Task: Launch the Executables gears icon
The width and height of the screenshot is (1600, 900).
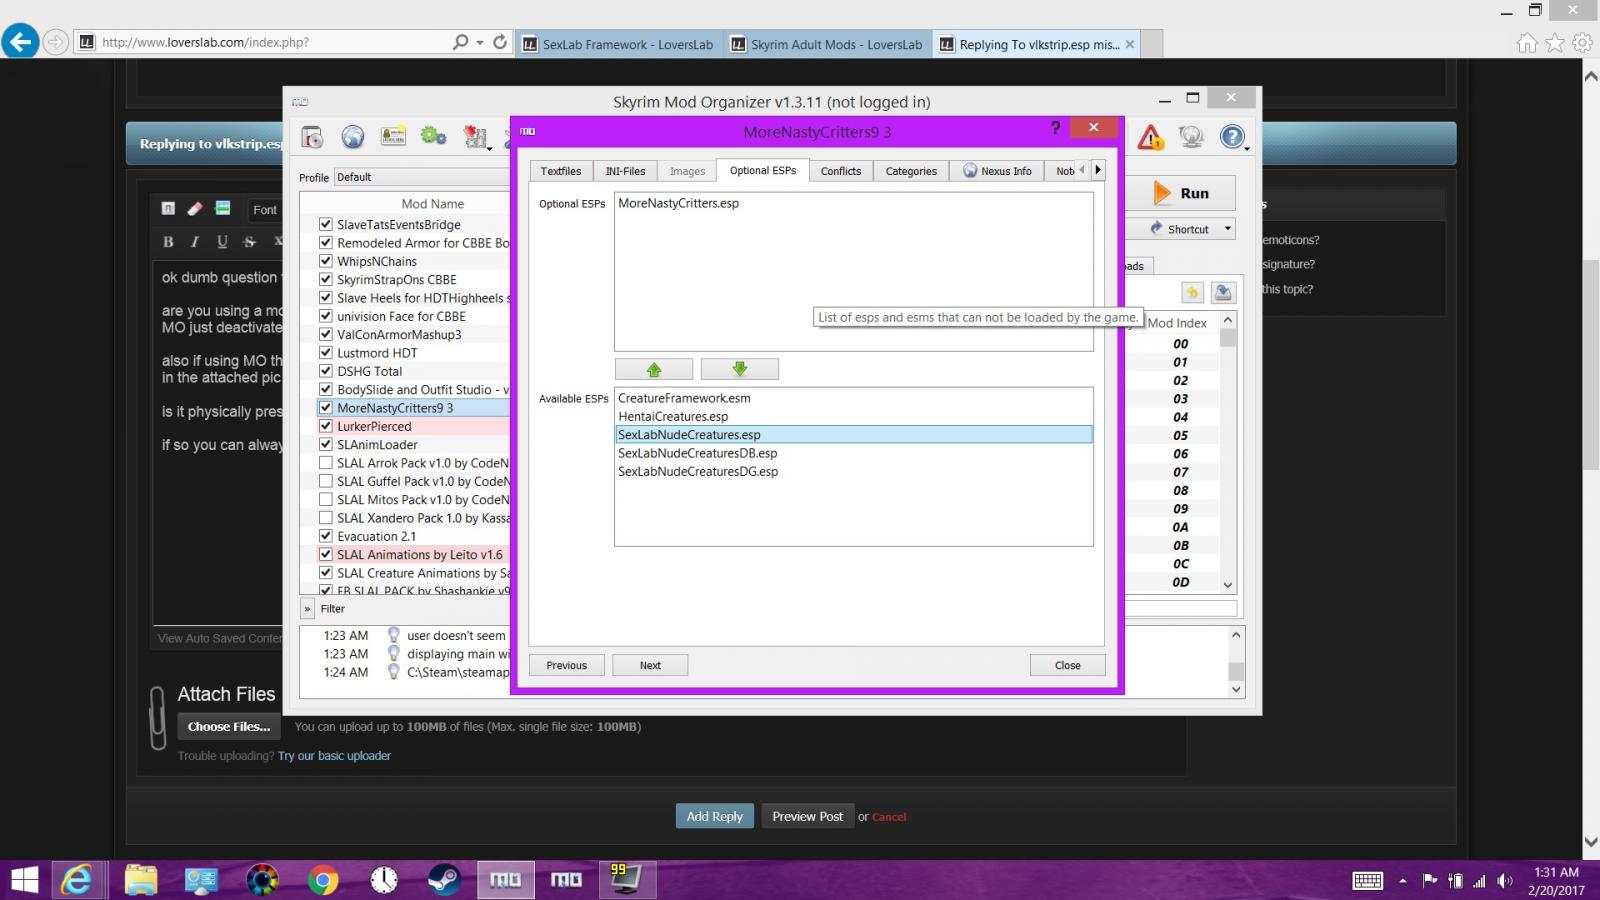Action: pos(433,137)
